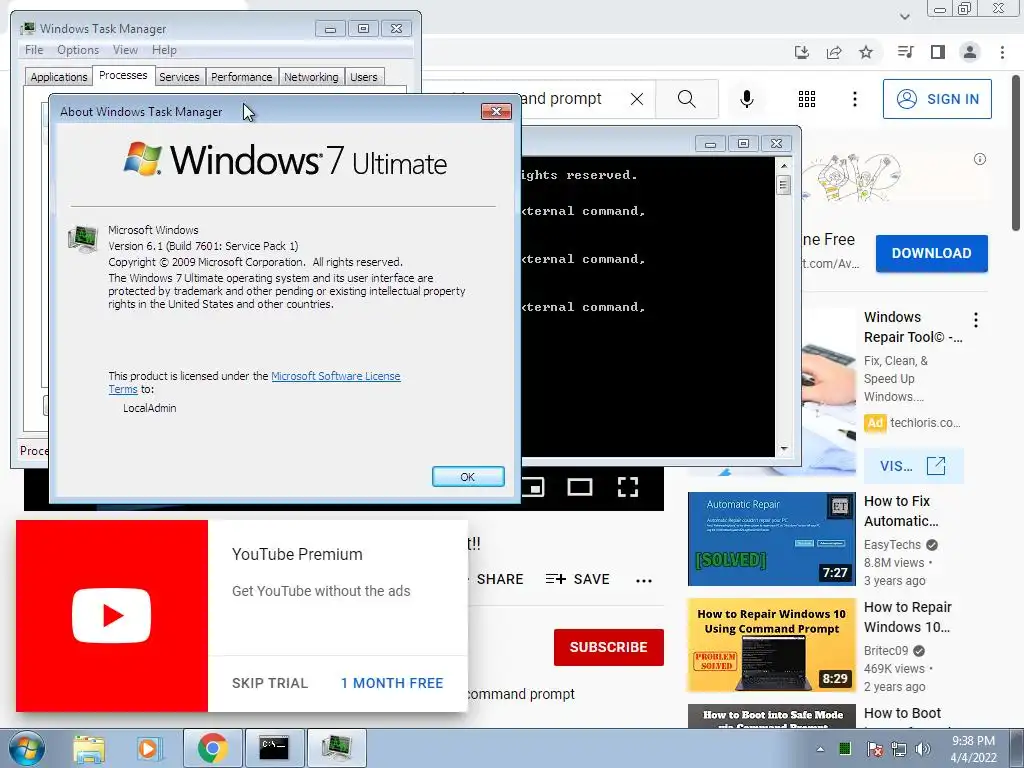Toggle miniplayer on video player
The height and width of the screenshot is (768, 1024).
(534, 487)
